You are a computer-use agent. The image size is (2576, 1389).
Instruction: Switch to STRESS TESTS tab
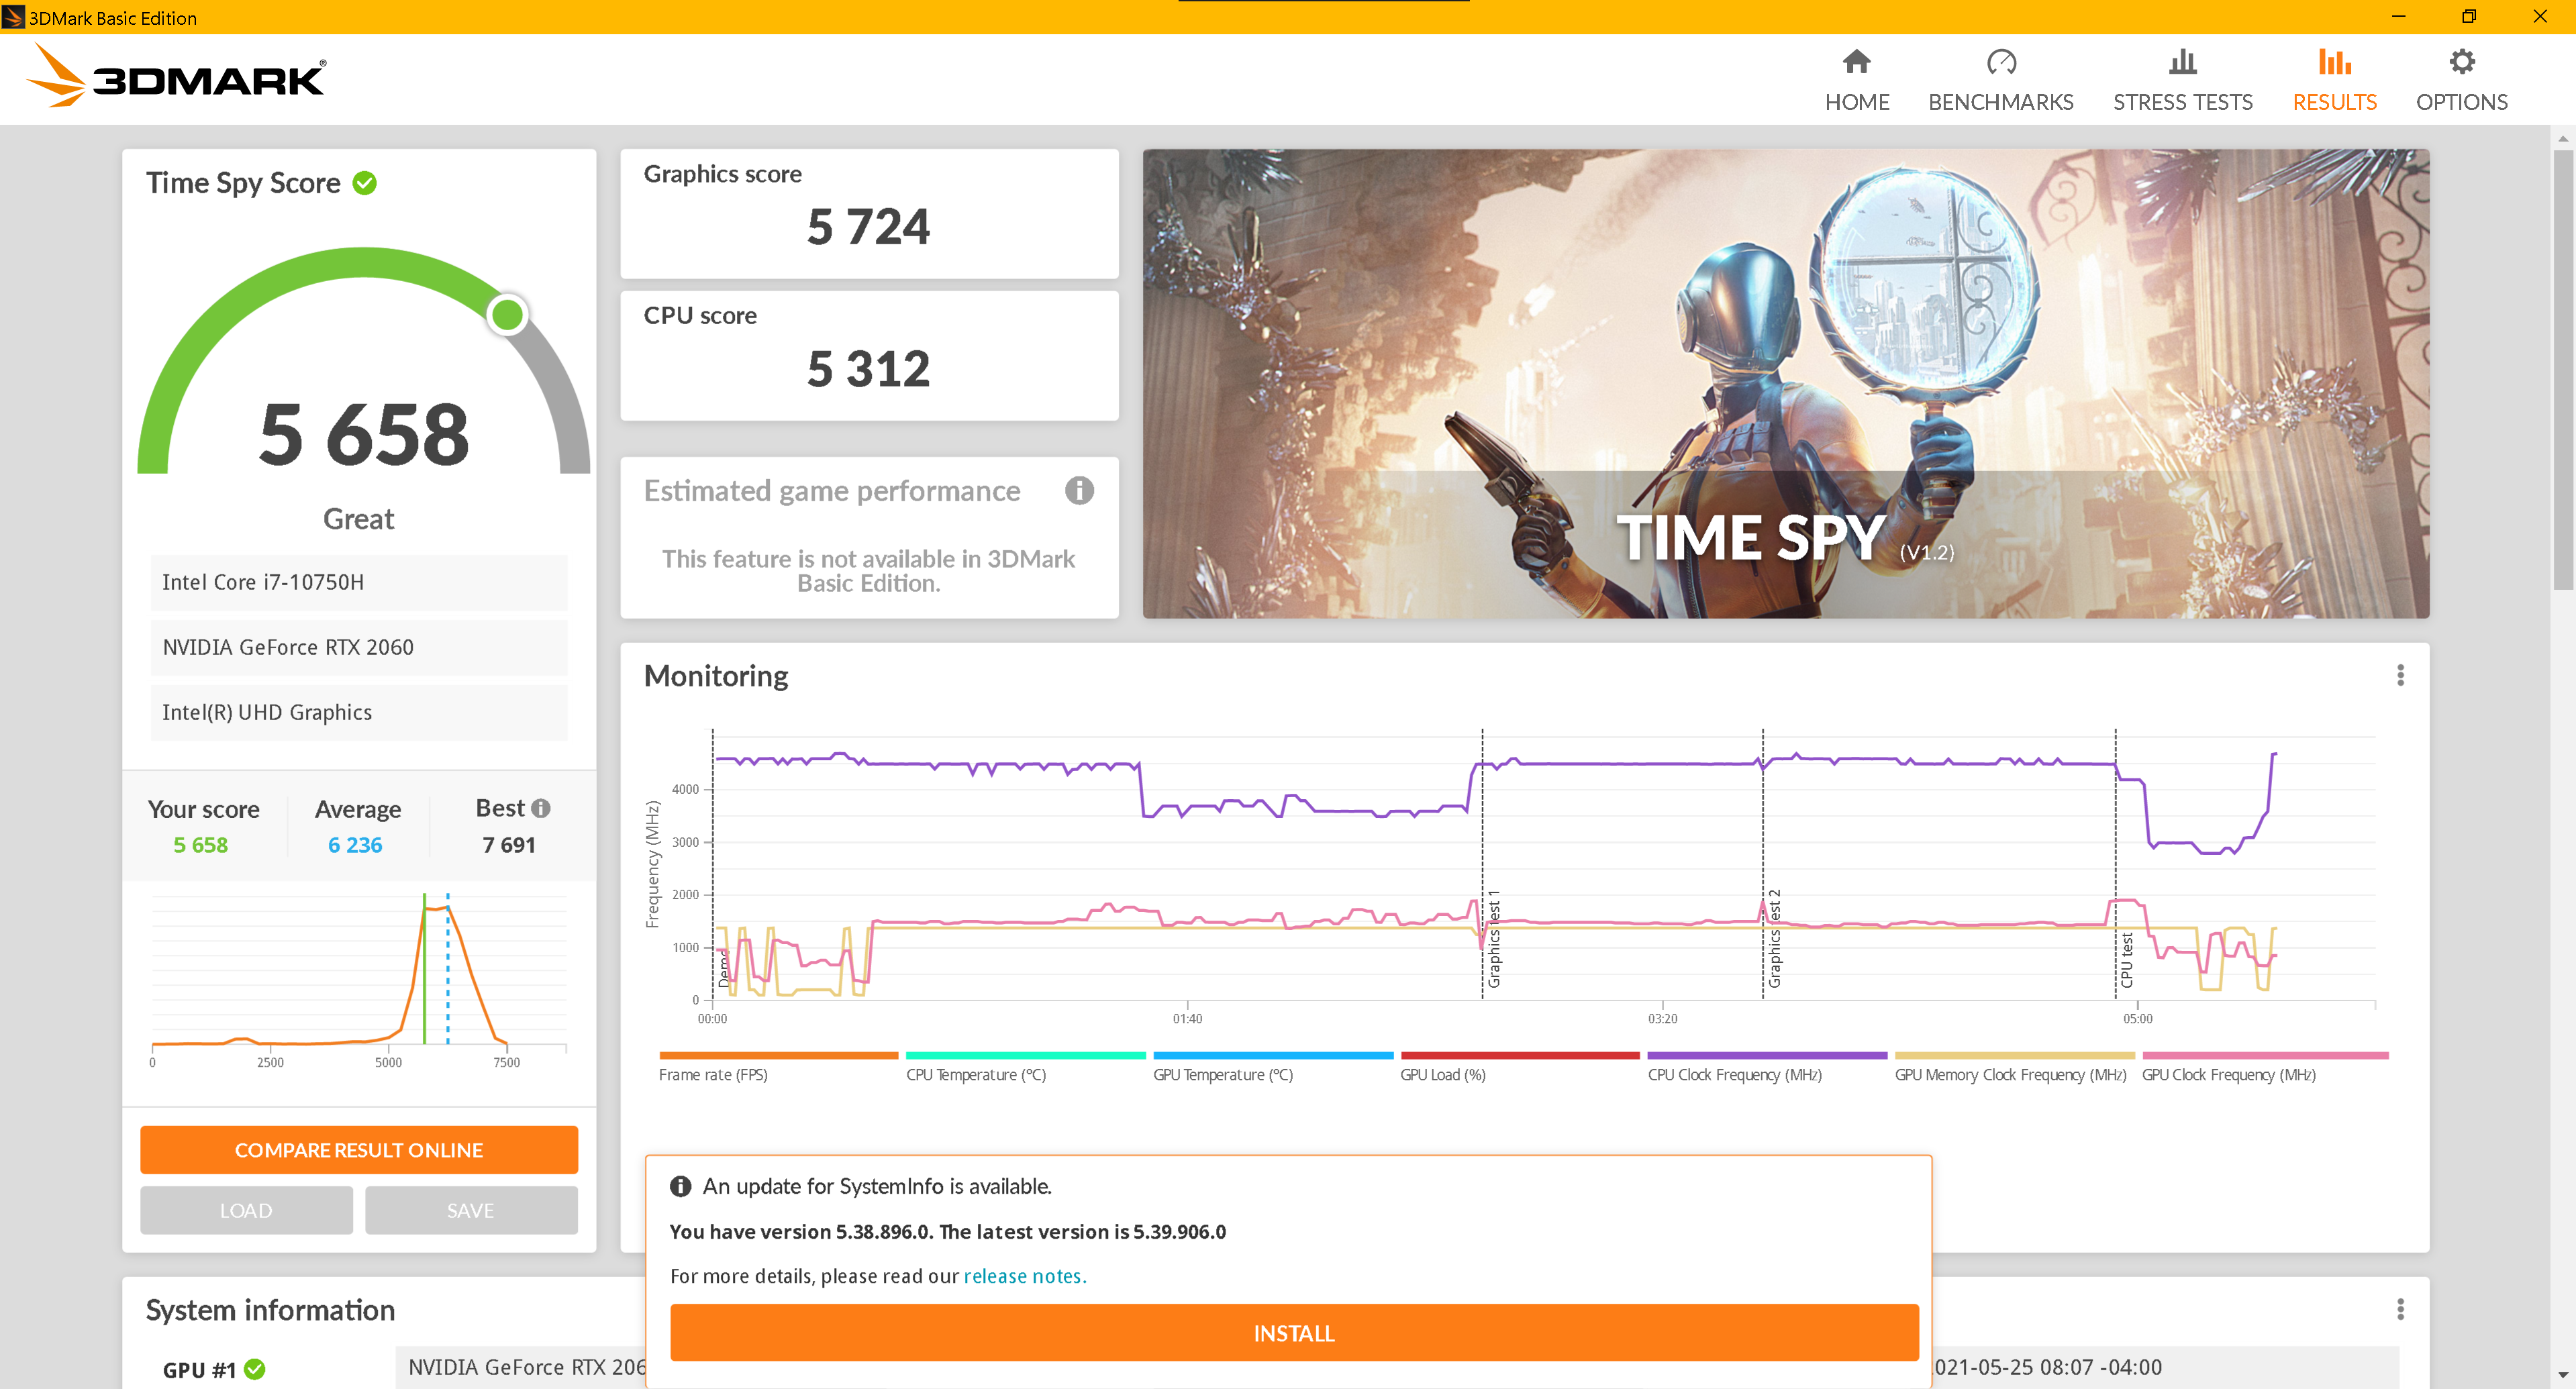click(x=2182, y=81)
